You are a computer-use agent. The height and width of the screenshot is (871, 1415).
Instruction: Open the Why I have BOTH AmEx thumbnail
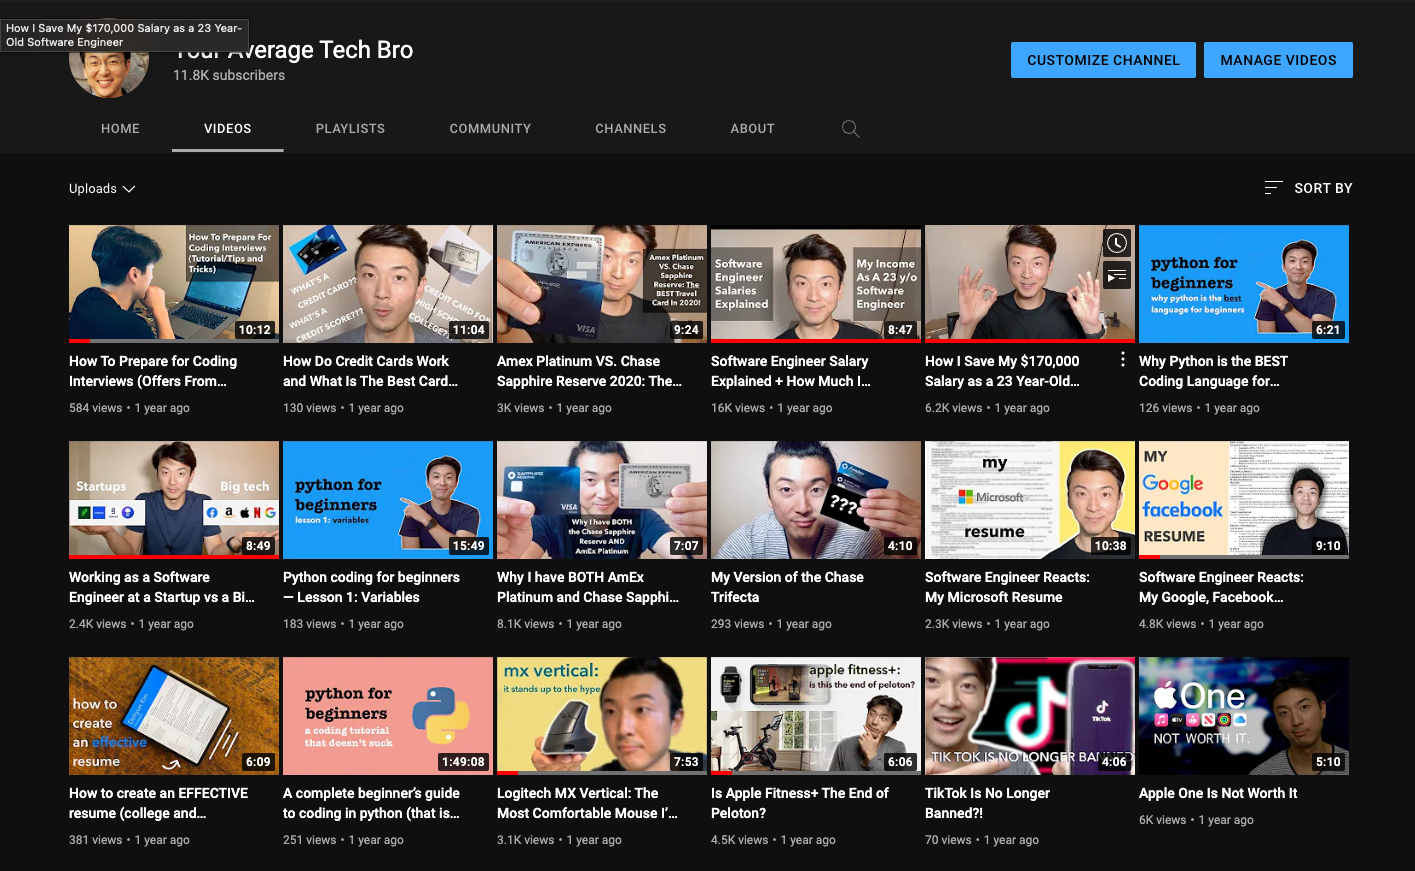(602, 500)
